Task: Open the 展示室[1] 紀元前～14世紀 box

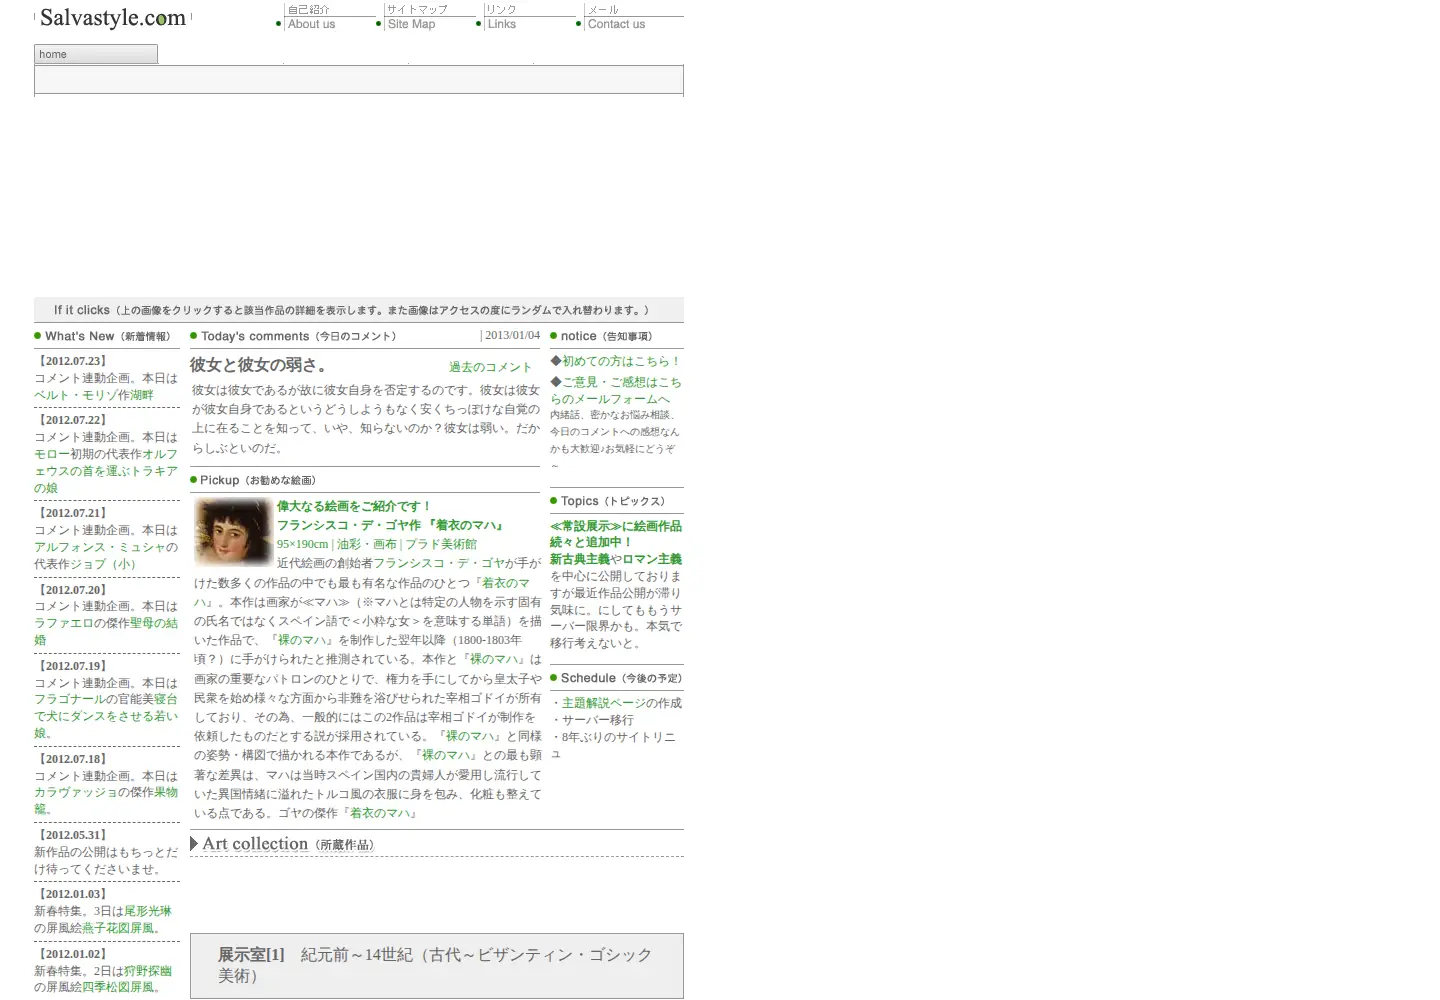Action: click(x=437, y=966)
